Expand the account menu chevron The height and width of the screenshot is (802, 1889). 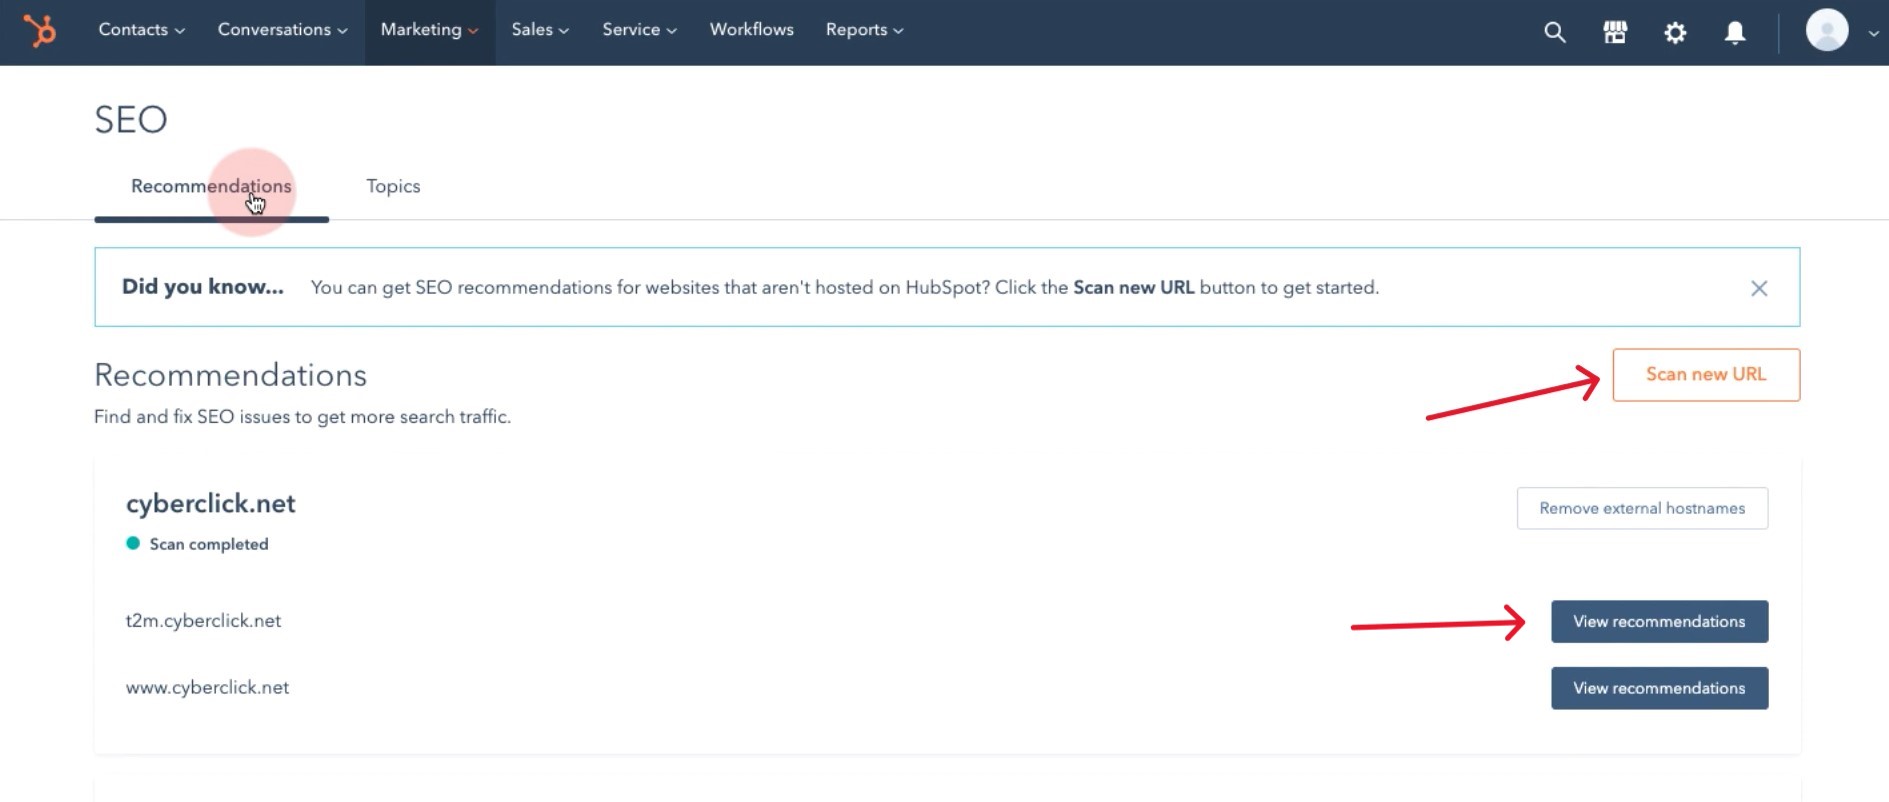click(x=1873, y=33)
